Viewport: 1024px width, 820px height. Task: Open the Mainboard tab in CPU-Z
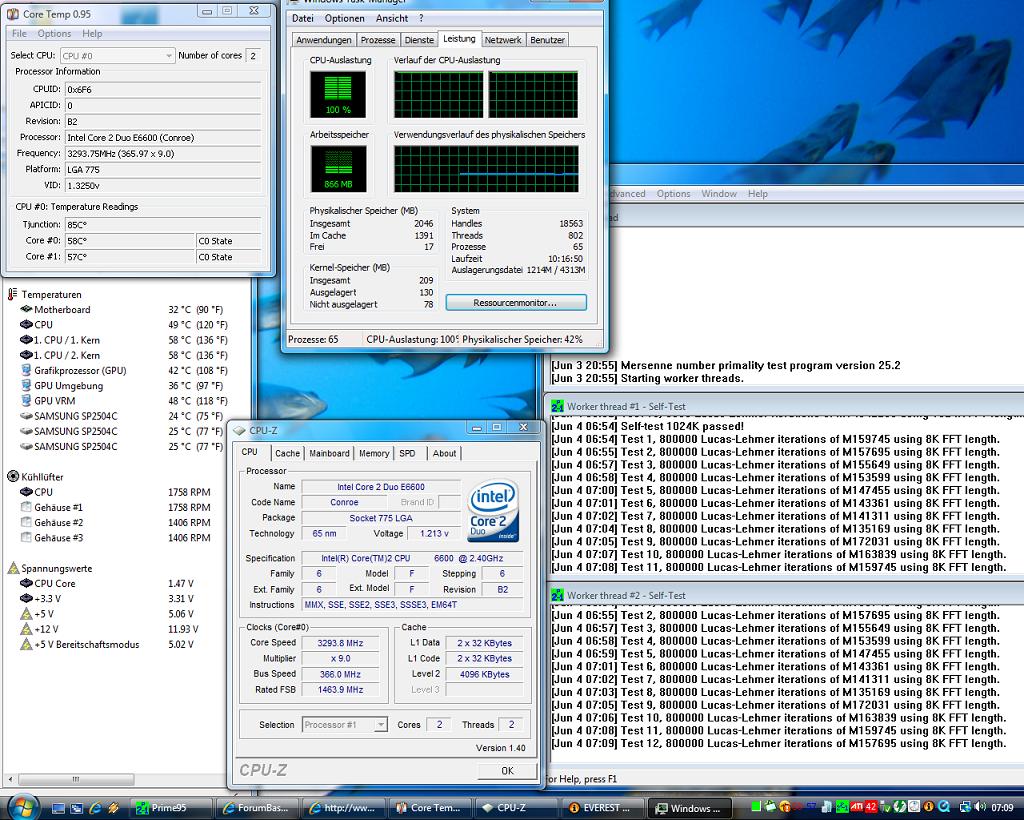pos(329,453)
